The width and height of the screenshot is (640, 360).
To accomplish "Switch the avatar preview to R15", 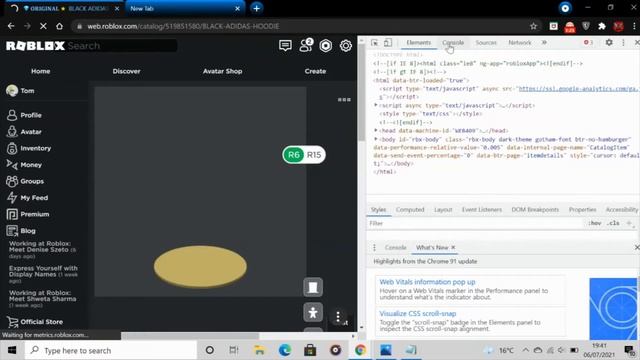I will 314,155.
